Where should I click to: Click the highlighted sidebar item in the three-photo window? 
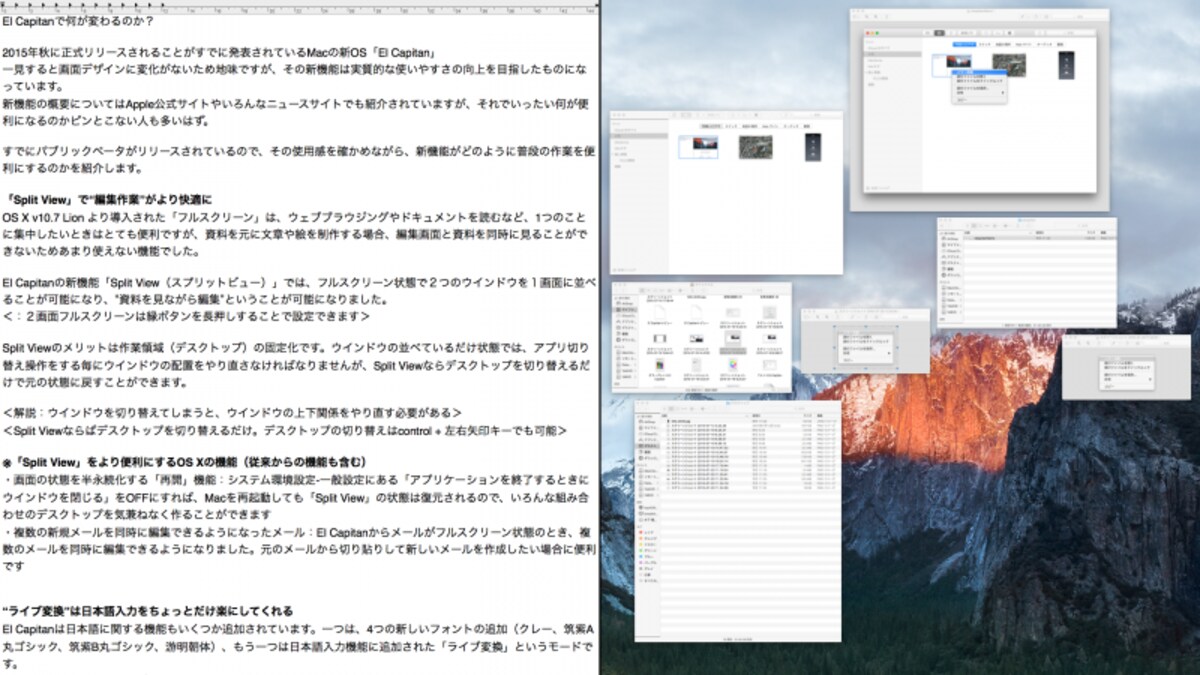click(640, 134)
